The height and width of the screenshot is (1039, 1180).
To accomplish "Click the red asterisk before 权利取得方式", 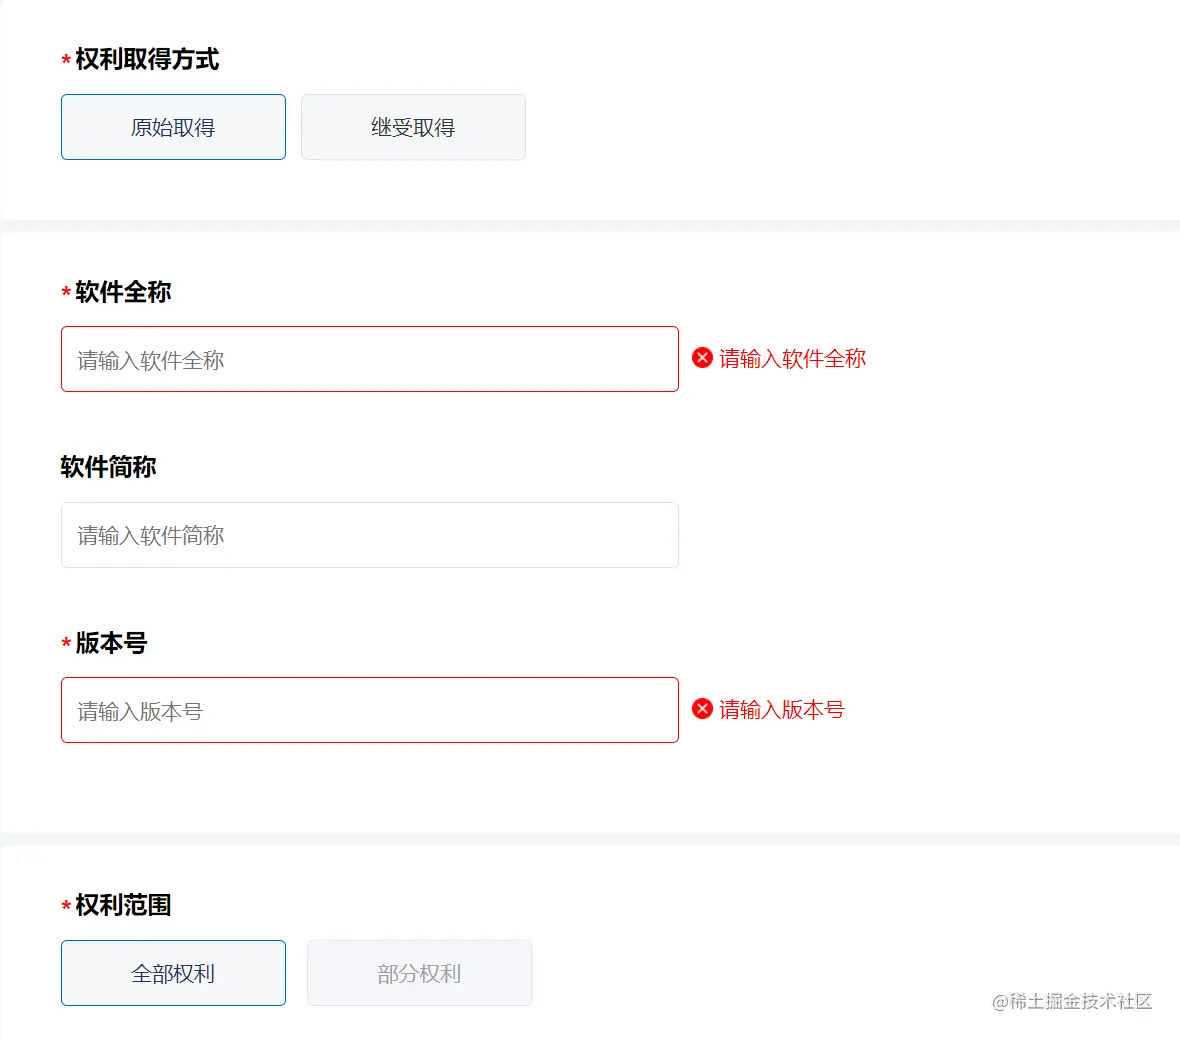I will [x=66, y=62].
